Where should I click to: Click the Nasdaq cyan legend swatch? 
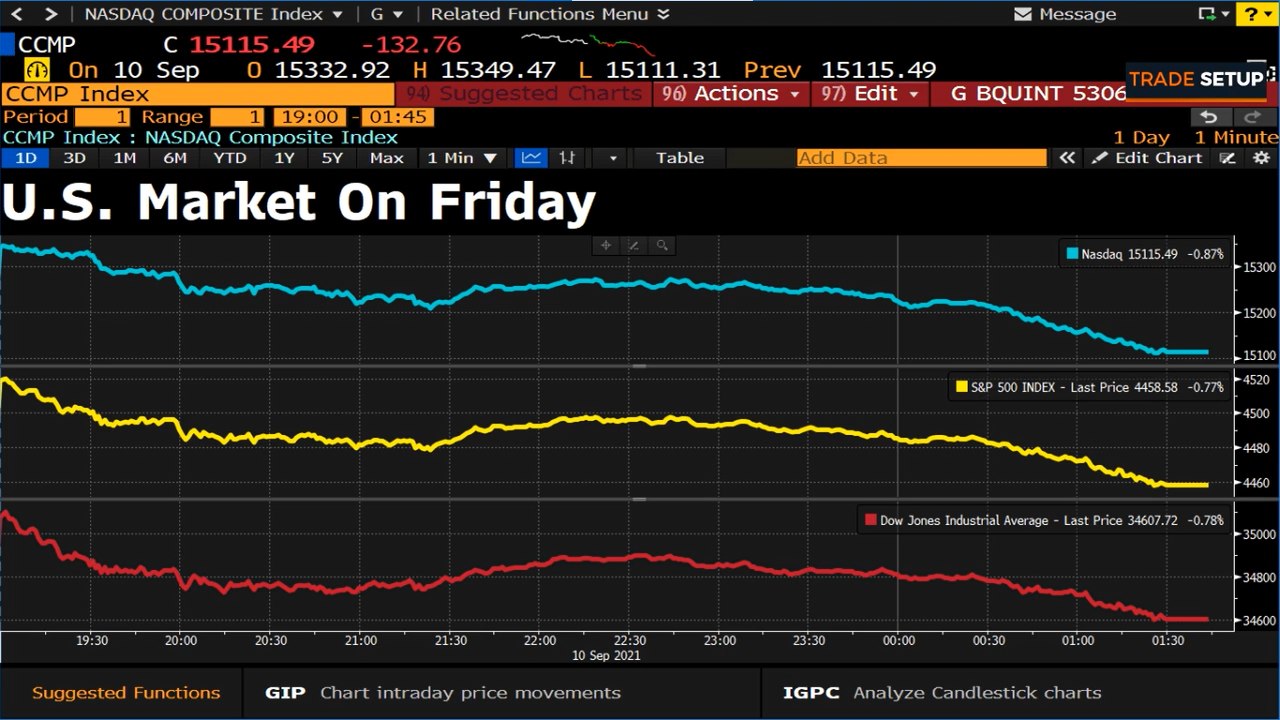coord(1072,254)
